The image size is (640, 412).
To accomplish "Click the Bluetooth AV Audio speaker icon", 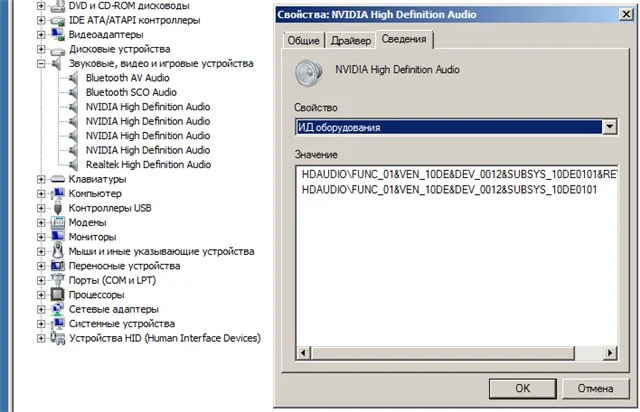I will click(x=73, y=78).
